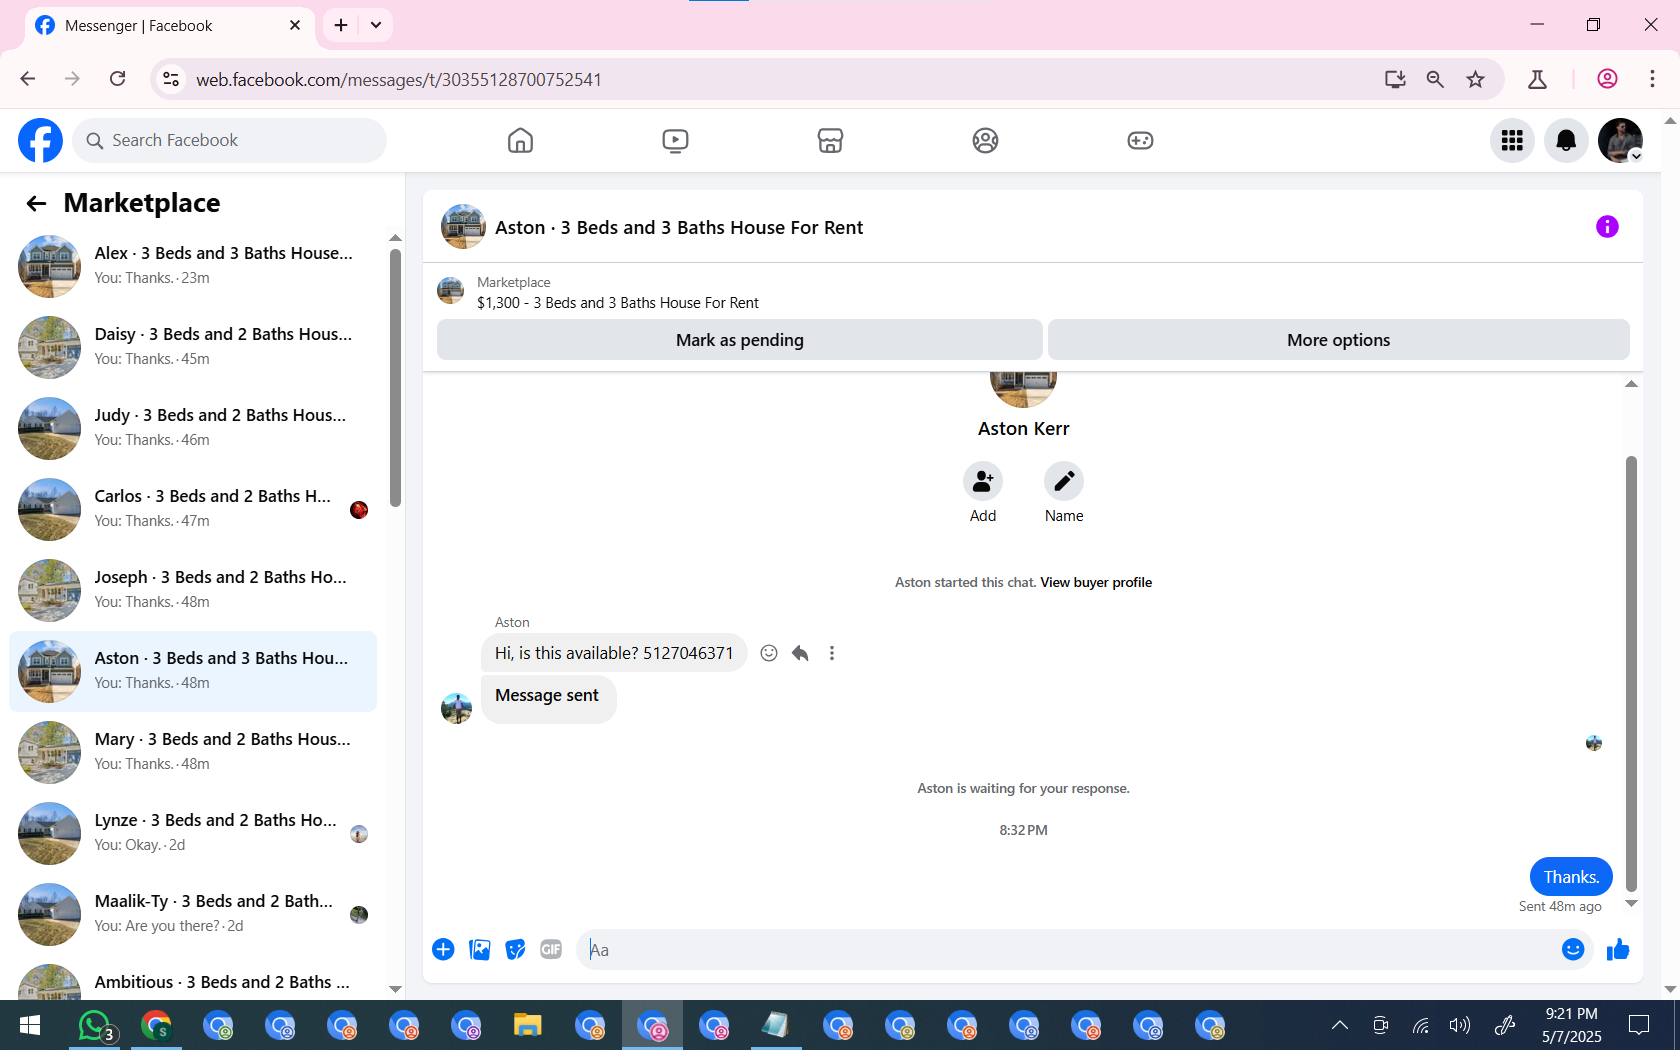This screenshot has height=1050, width=1680.
Task: View site information icon in address bar
Action: (171, 79)
